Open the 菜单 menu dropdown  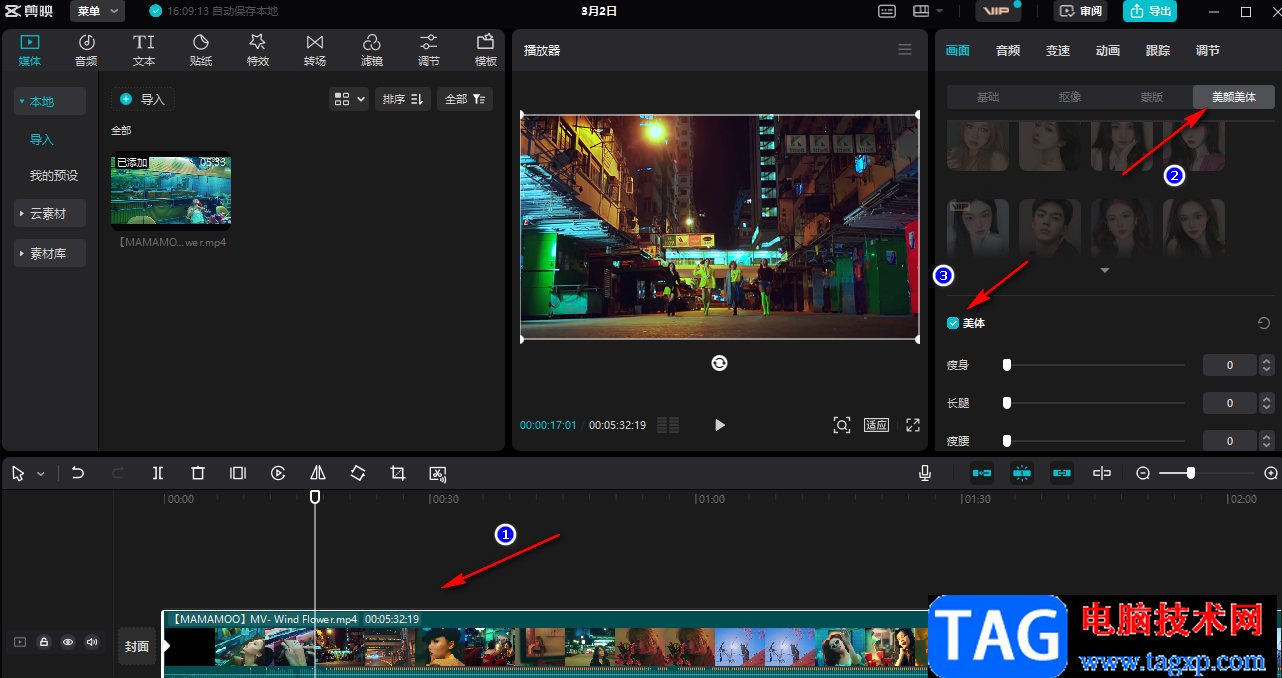(x=97, y=11)
